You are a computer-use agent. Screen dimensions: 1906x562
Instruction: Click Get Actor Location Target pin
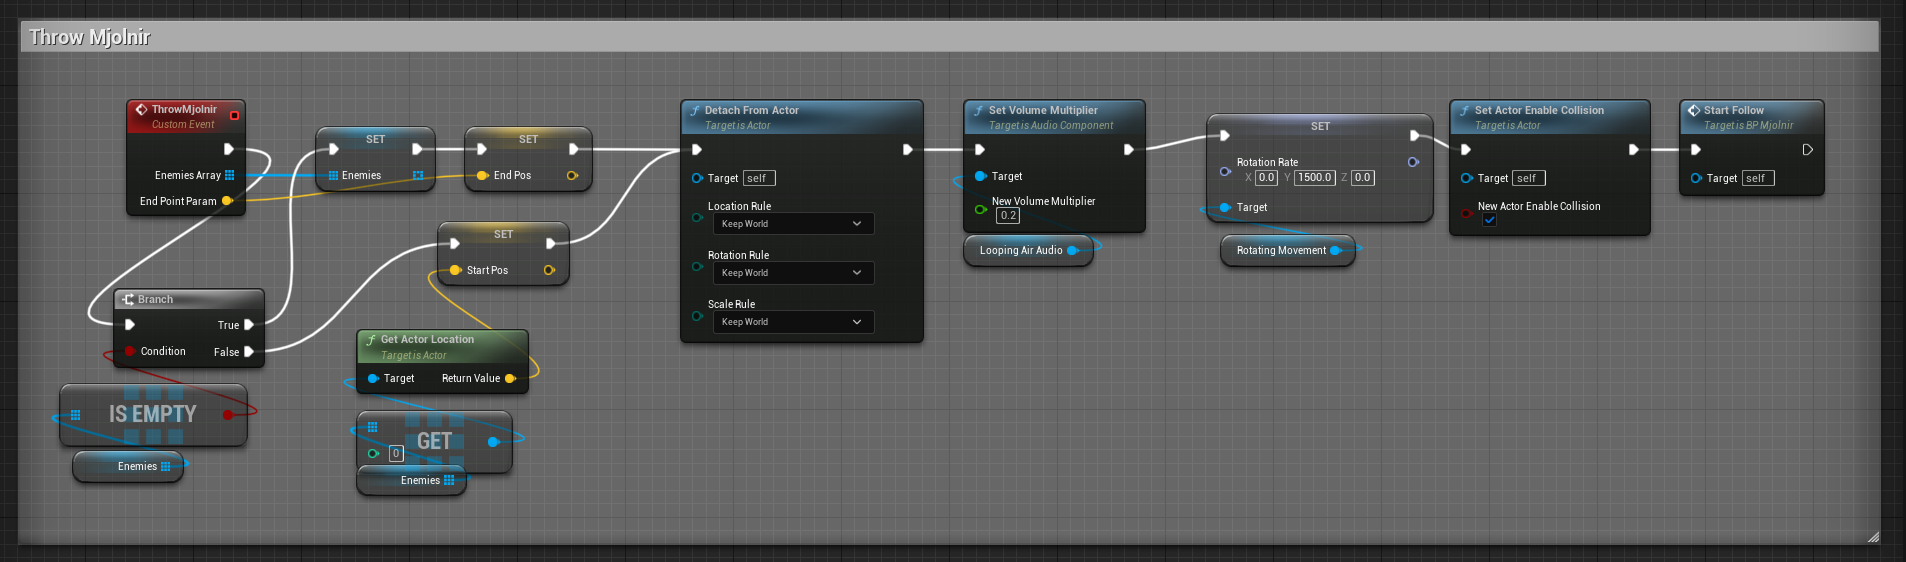click(x=373, y=378)
